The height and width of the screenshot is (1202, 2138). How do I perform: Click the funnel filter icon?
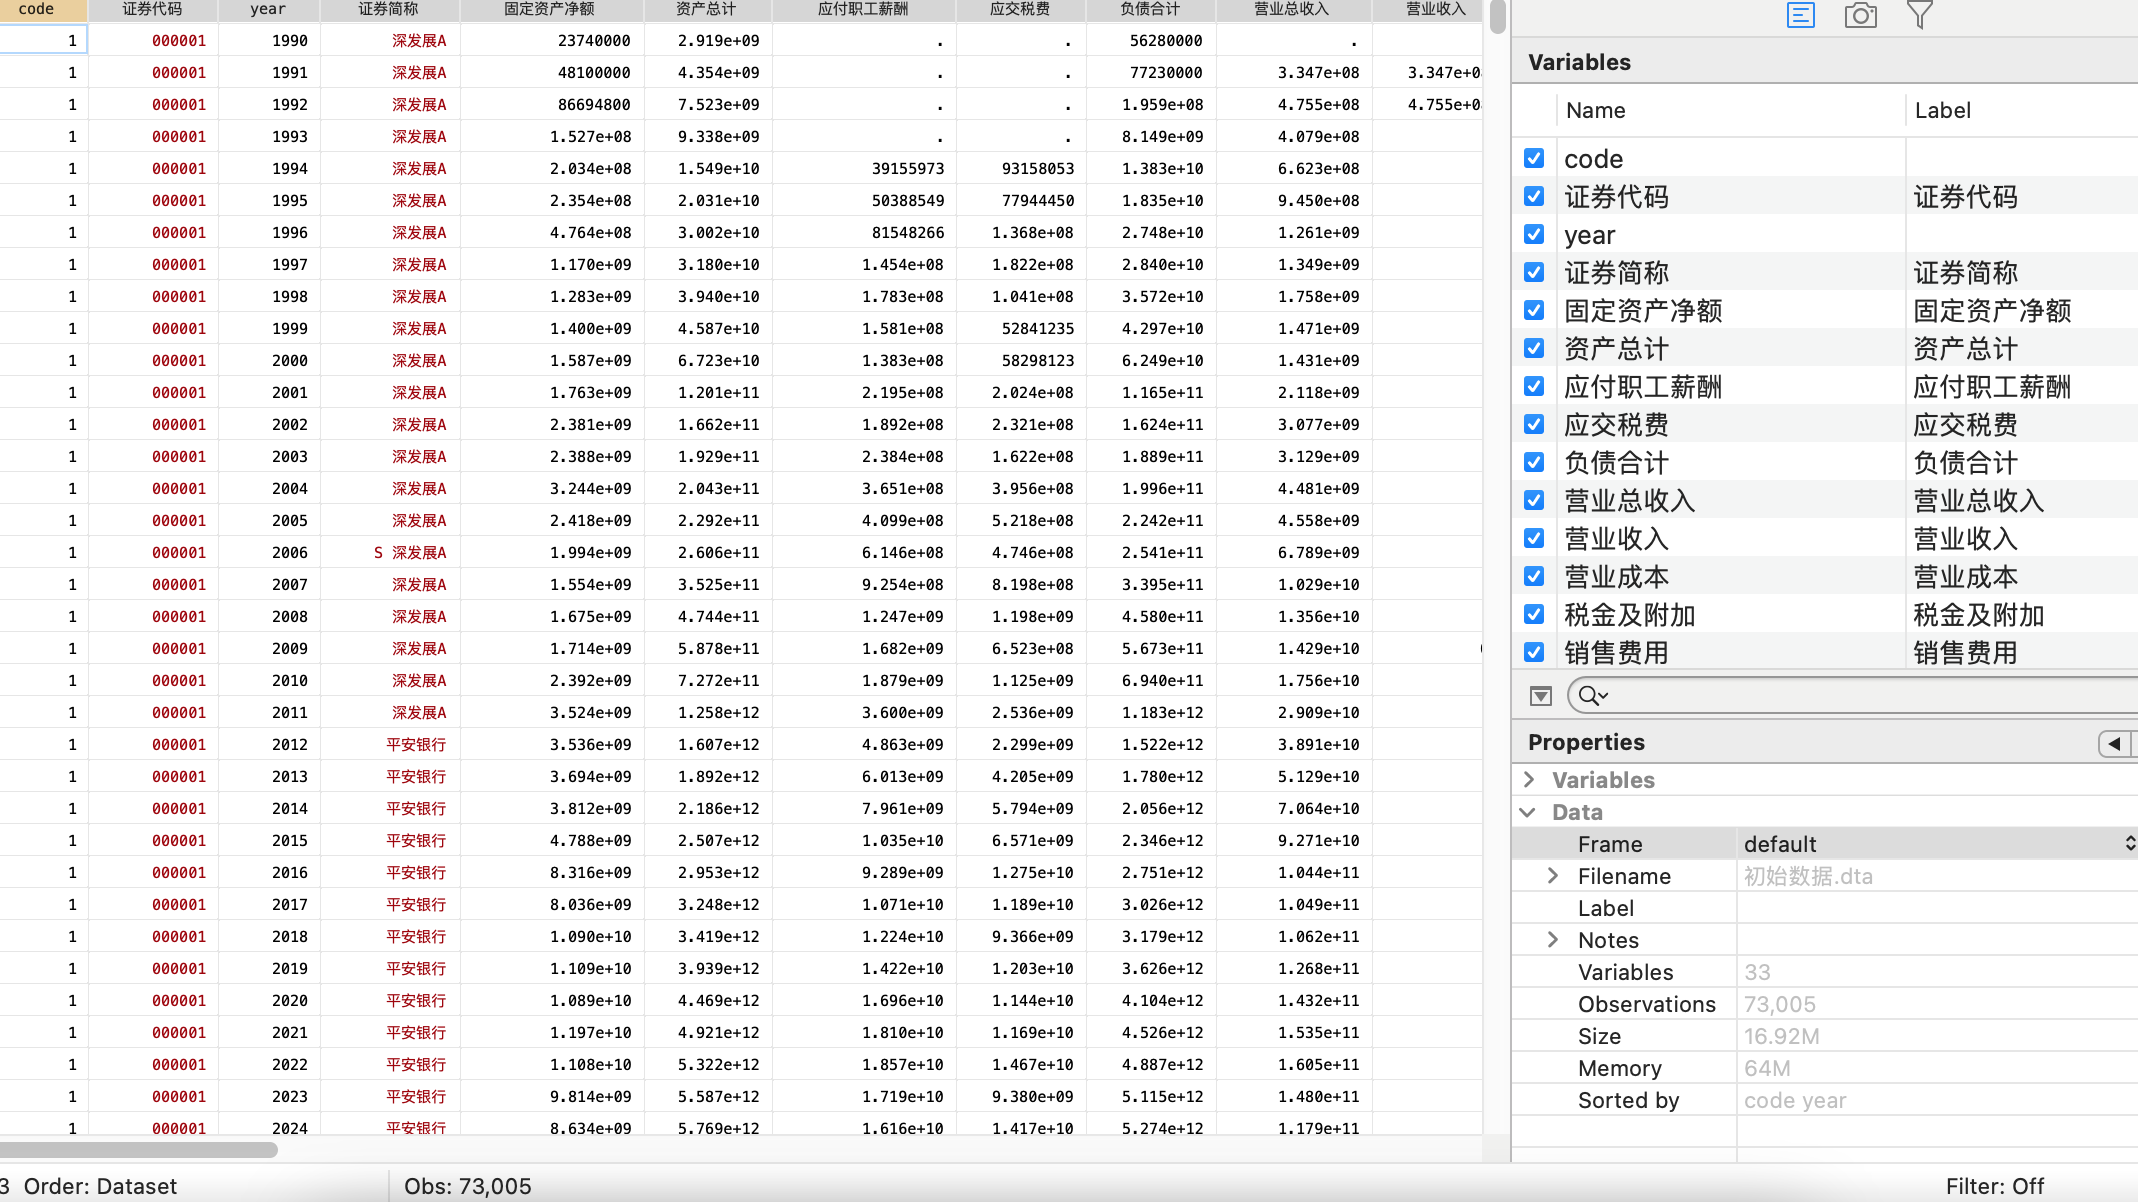[1920, 15]
